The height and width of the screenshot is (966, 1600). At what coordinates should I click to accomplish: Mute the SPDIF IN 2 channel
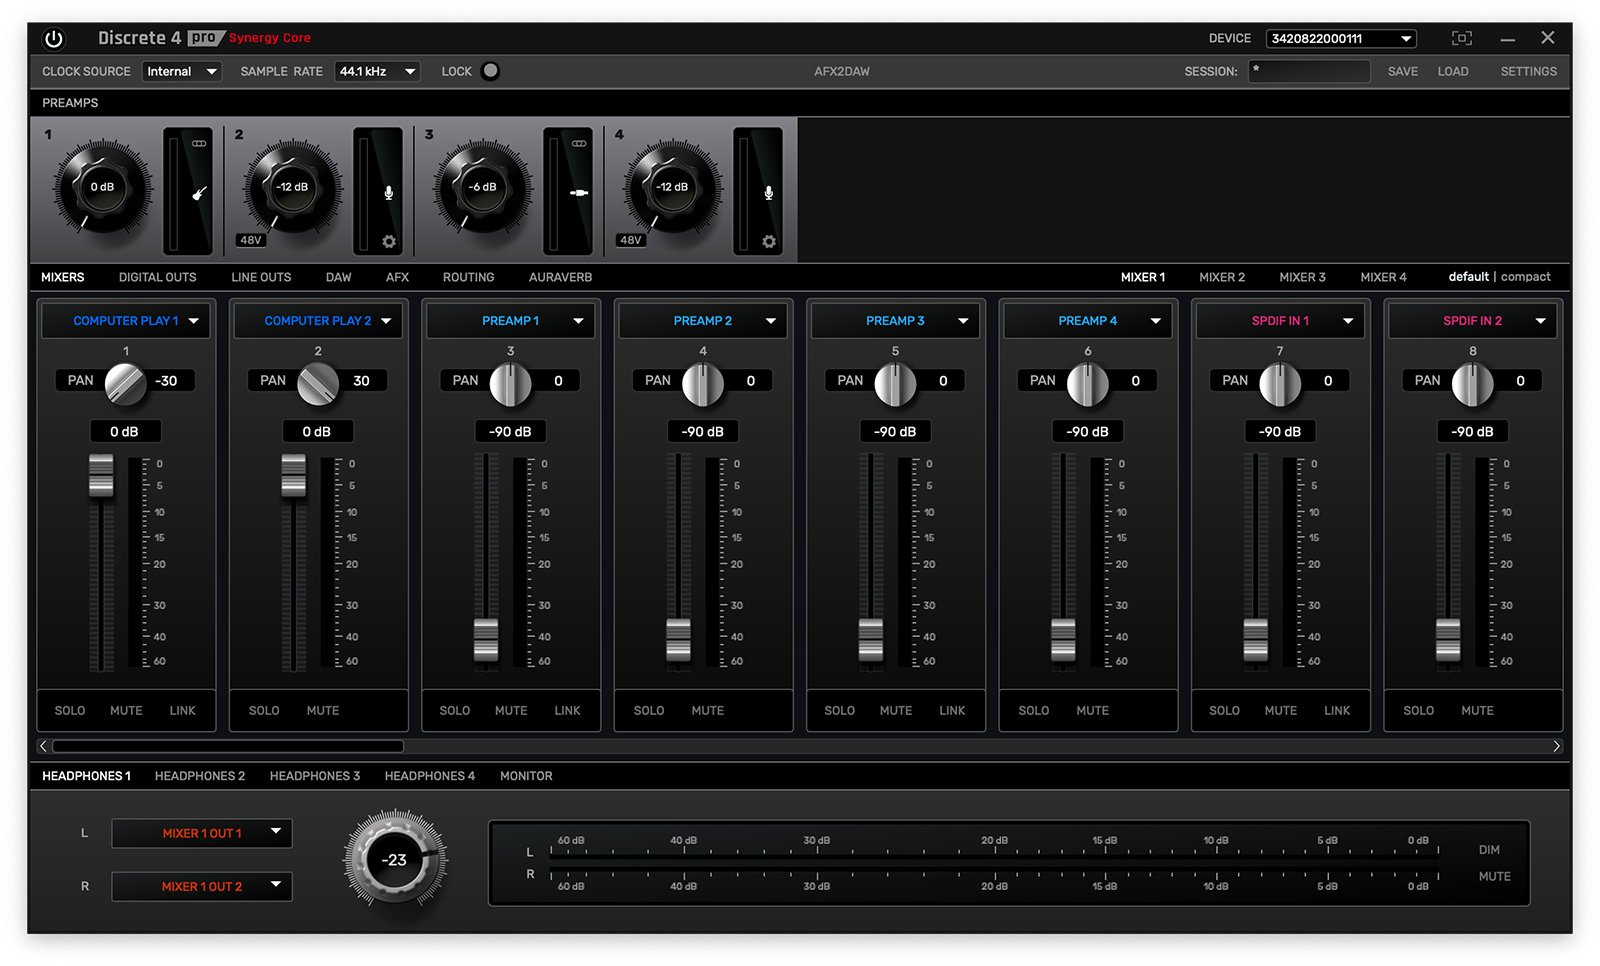1477,711
